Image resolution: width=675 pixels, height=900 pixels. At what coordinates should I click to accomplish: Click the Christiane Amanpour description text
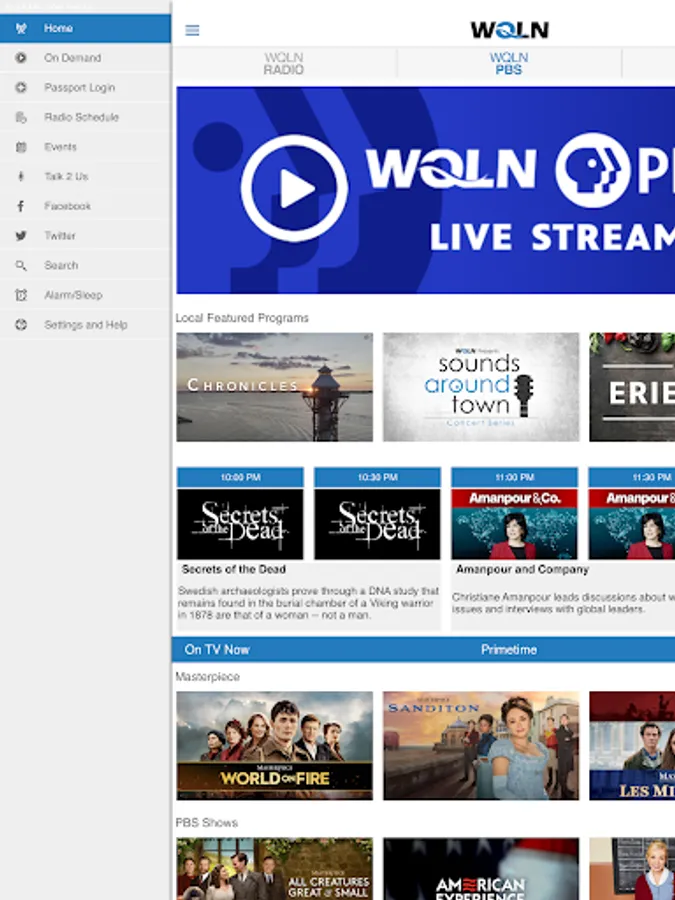pos(562,603)
